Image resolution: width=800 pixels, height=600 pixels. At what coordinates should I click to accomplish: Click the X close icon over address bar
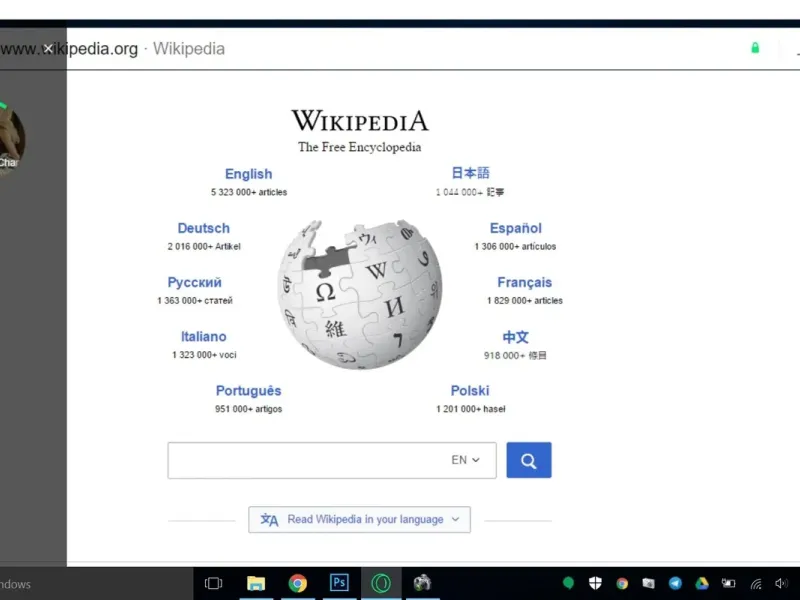point(47,48)
